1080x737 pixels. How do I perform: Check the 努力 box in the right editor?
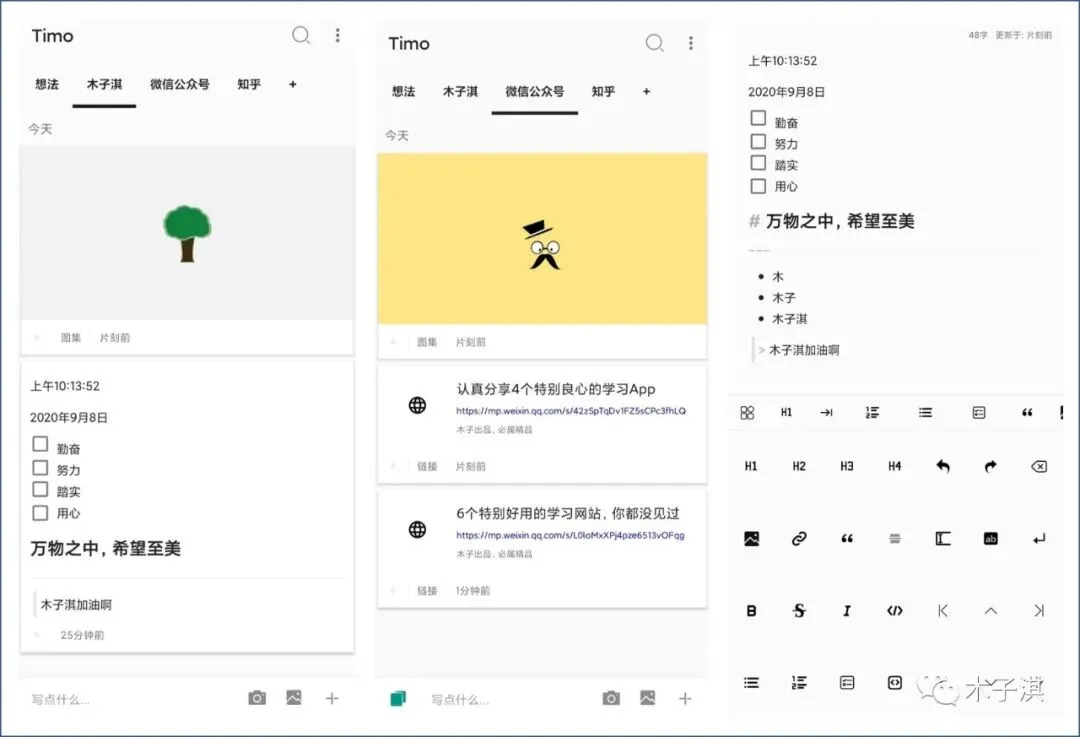point(758,141)
